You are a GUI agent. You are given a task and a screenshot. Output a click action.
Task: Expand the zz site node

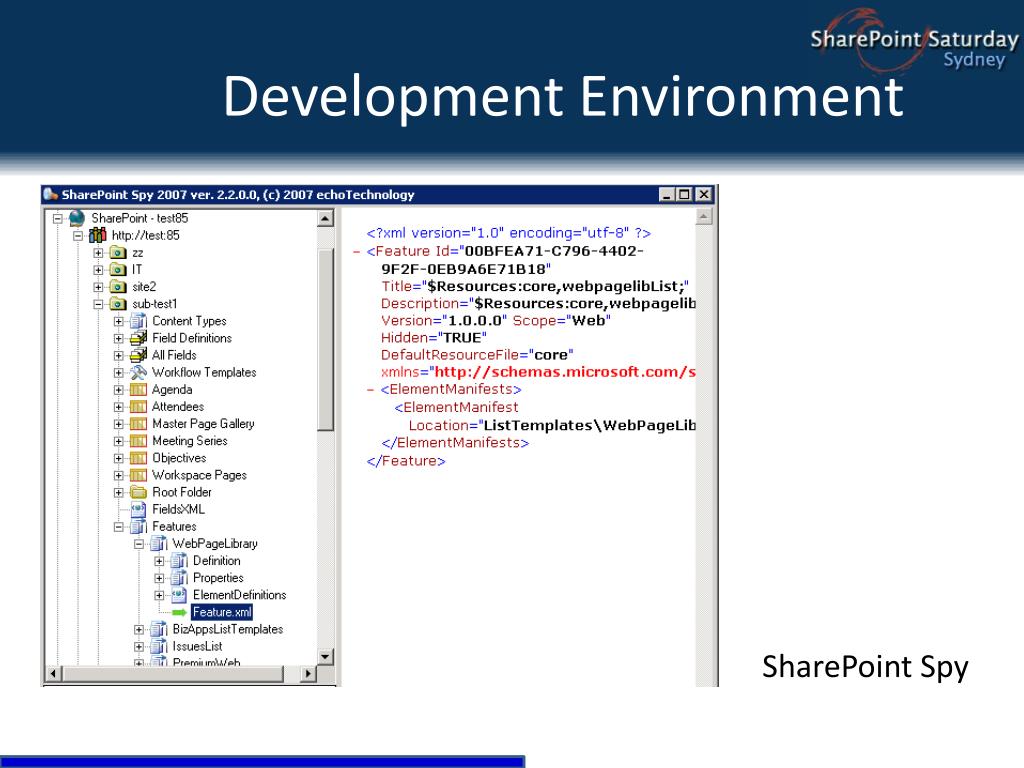pyautogui.click(x=98, y=253)
